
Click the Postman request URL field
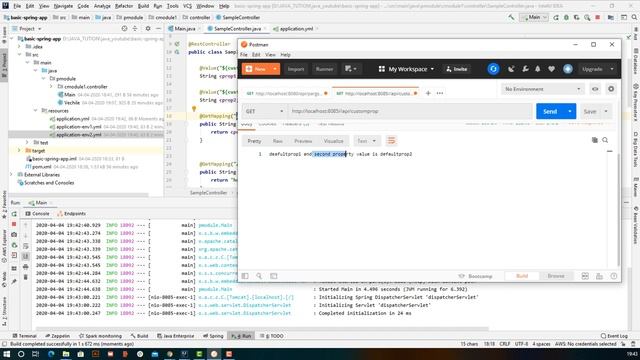(410, 111)
